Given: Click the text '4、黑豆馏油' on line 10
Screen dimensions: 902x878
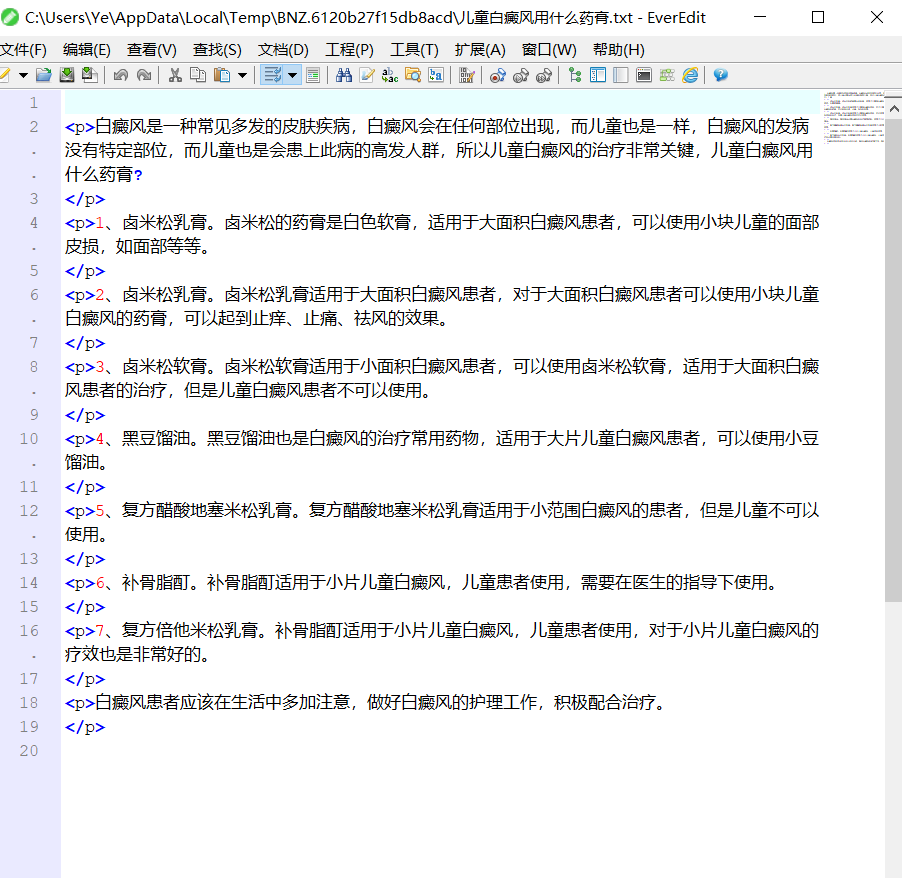Looking at the screenshot, I should [x=143, y=439].
